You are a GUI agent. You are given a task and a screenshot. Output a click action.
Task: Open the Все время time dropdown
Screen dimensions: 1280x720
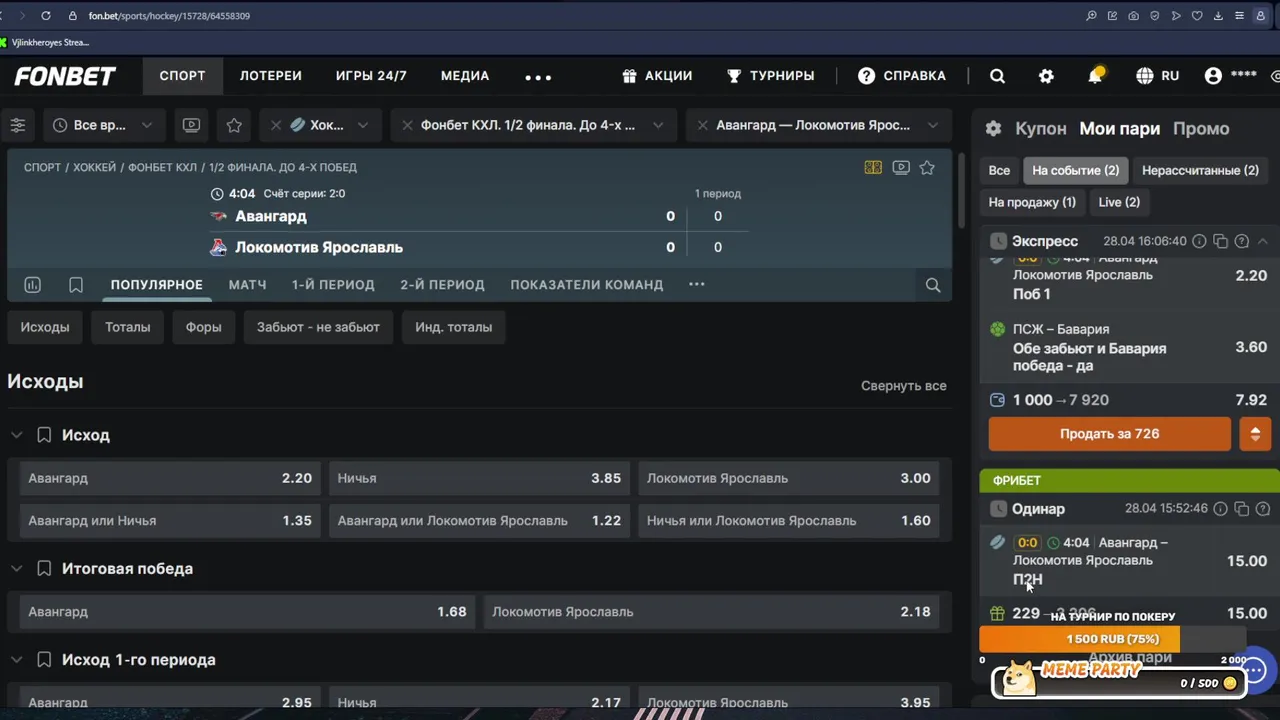[104, 125]
